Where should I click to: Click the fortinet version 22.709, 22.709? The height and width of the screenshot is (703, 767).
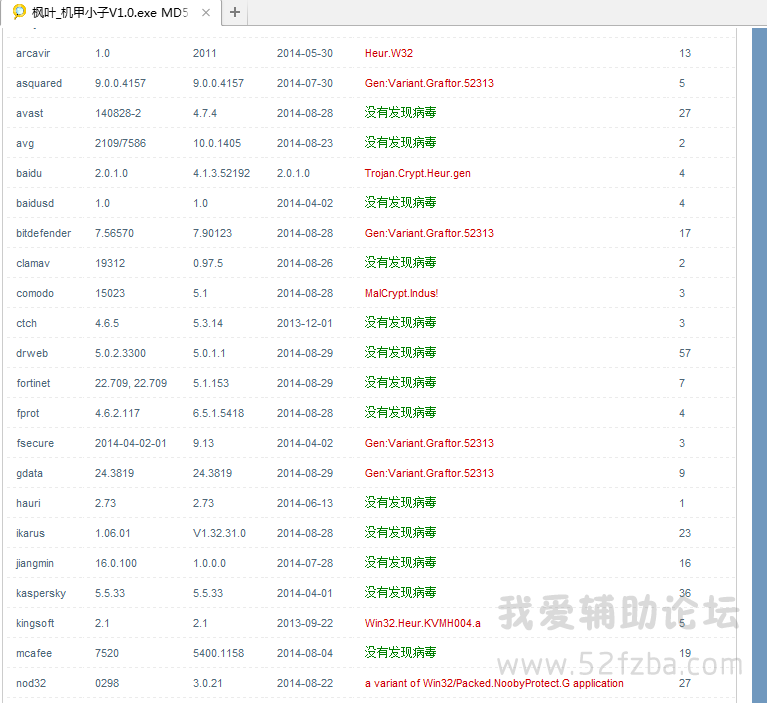tap(131, 383)
